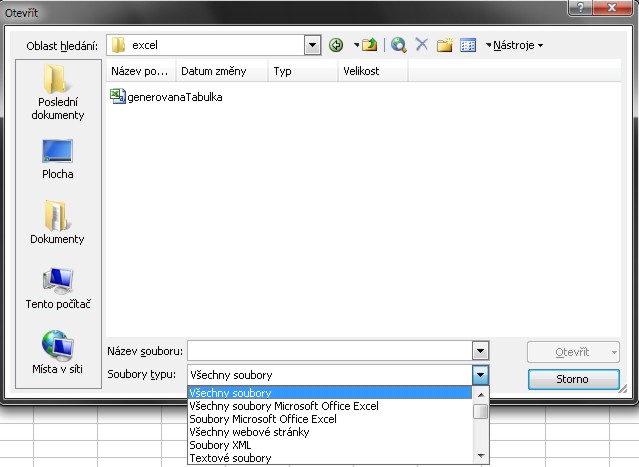Click the green Back navigation icon
The width and height of the screenshot is (639, 467).
tap(337, 45)
